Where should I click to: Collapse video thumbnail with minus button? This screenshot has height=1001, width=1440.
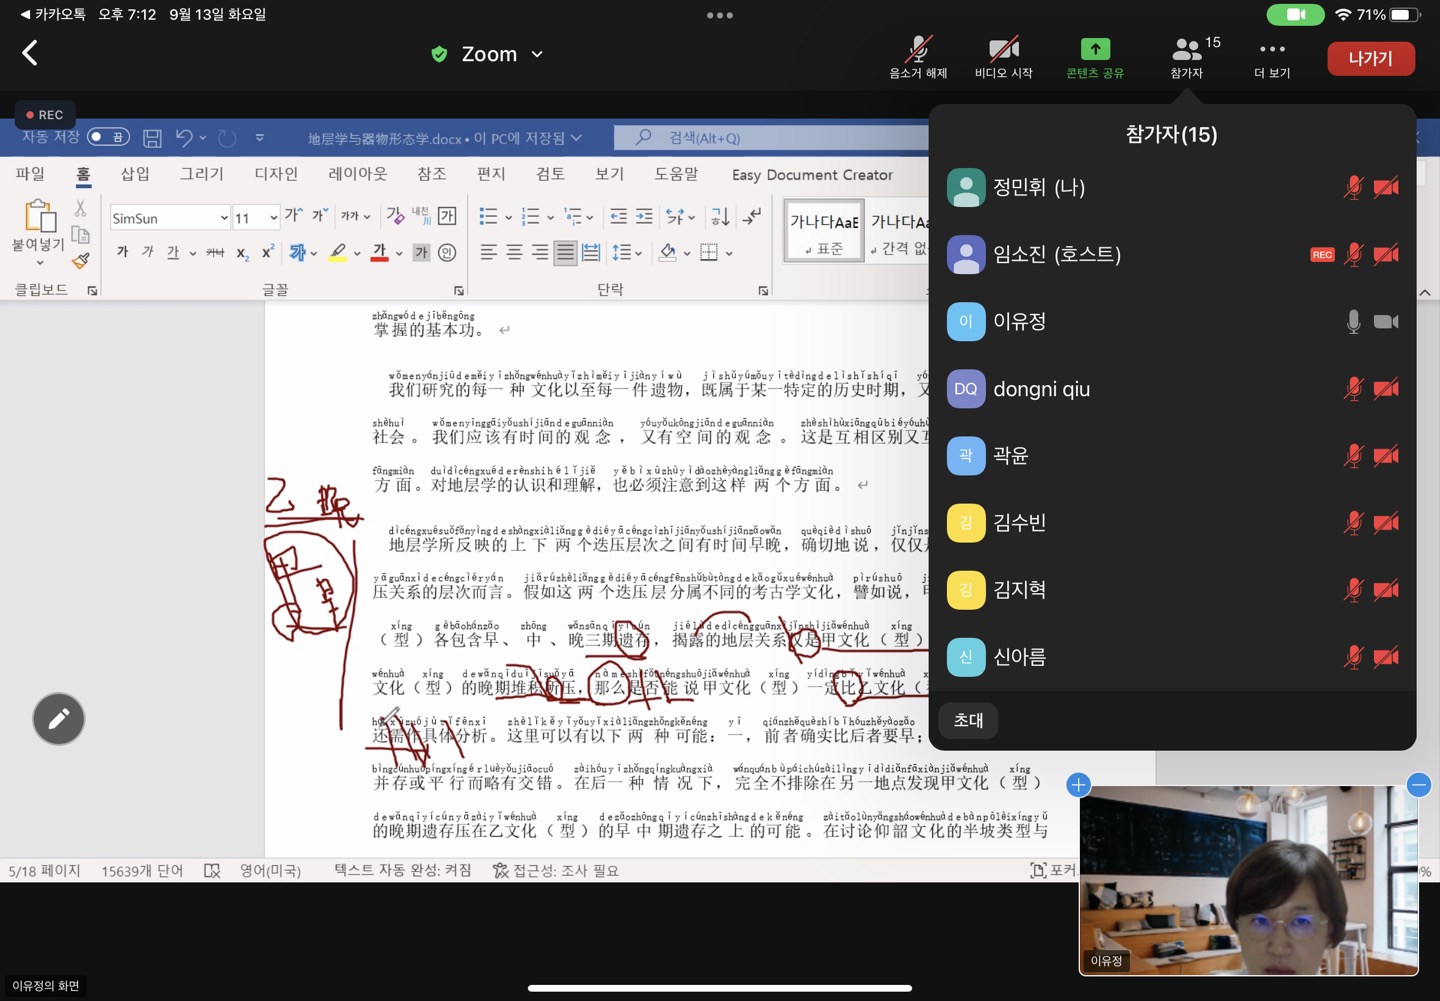pyautogui.click(x=1418, y=785)
